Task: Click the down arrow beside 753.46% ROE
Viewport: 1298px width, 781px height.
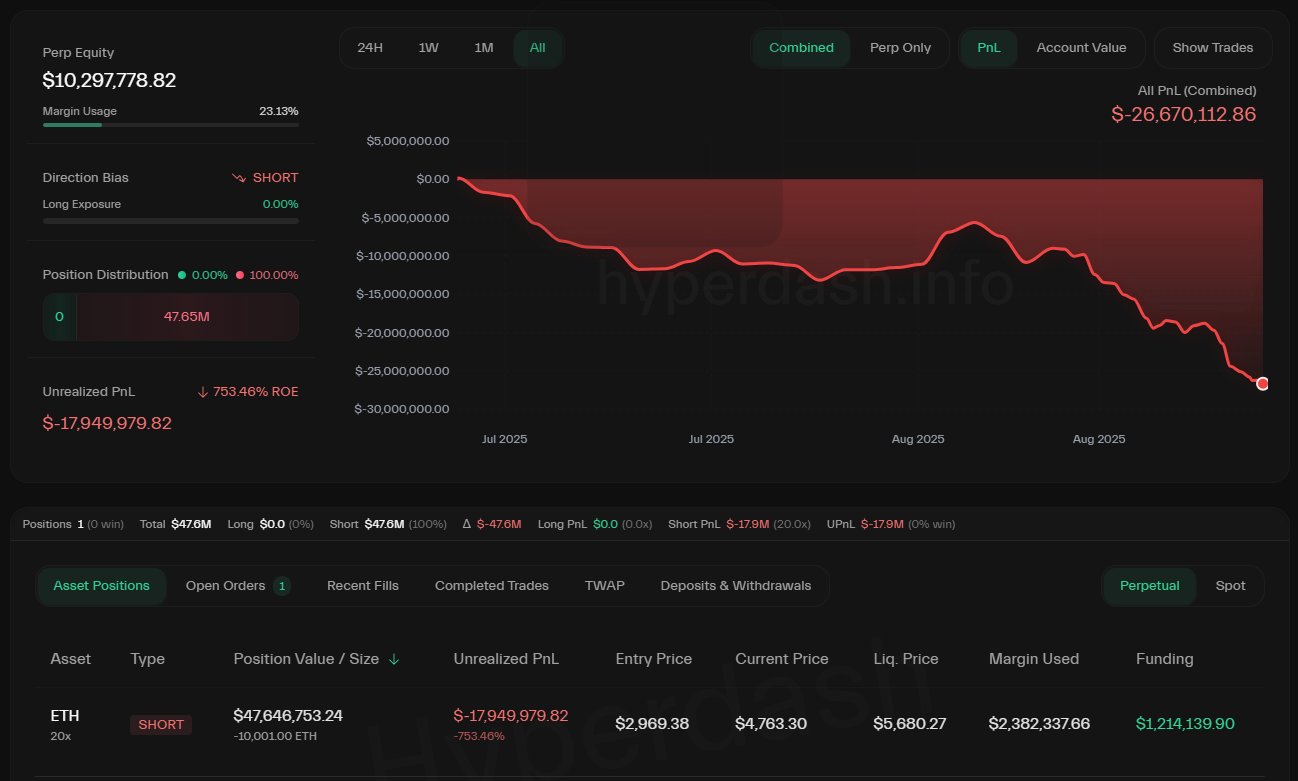Action: coord(203,392)
